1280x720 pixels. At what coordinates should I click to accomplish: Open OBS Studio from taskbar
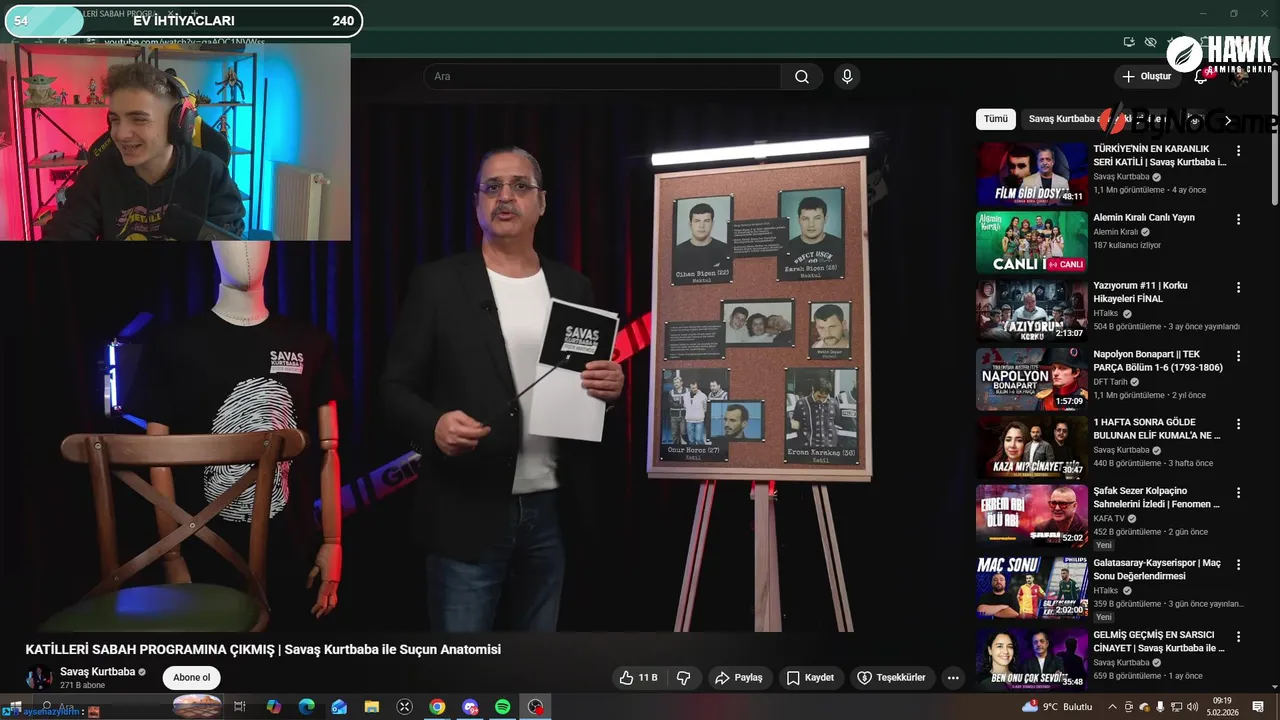click(536, 707)
